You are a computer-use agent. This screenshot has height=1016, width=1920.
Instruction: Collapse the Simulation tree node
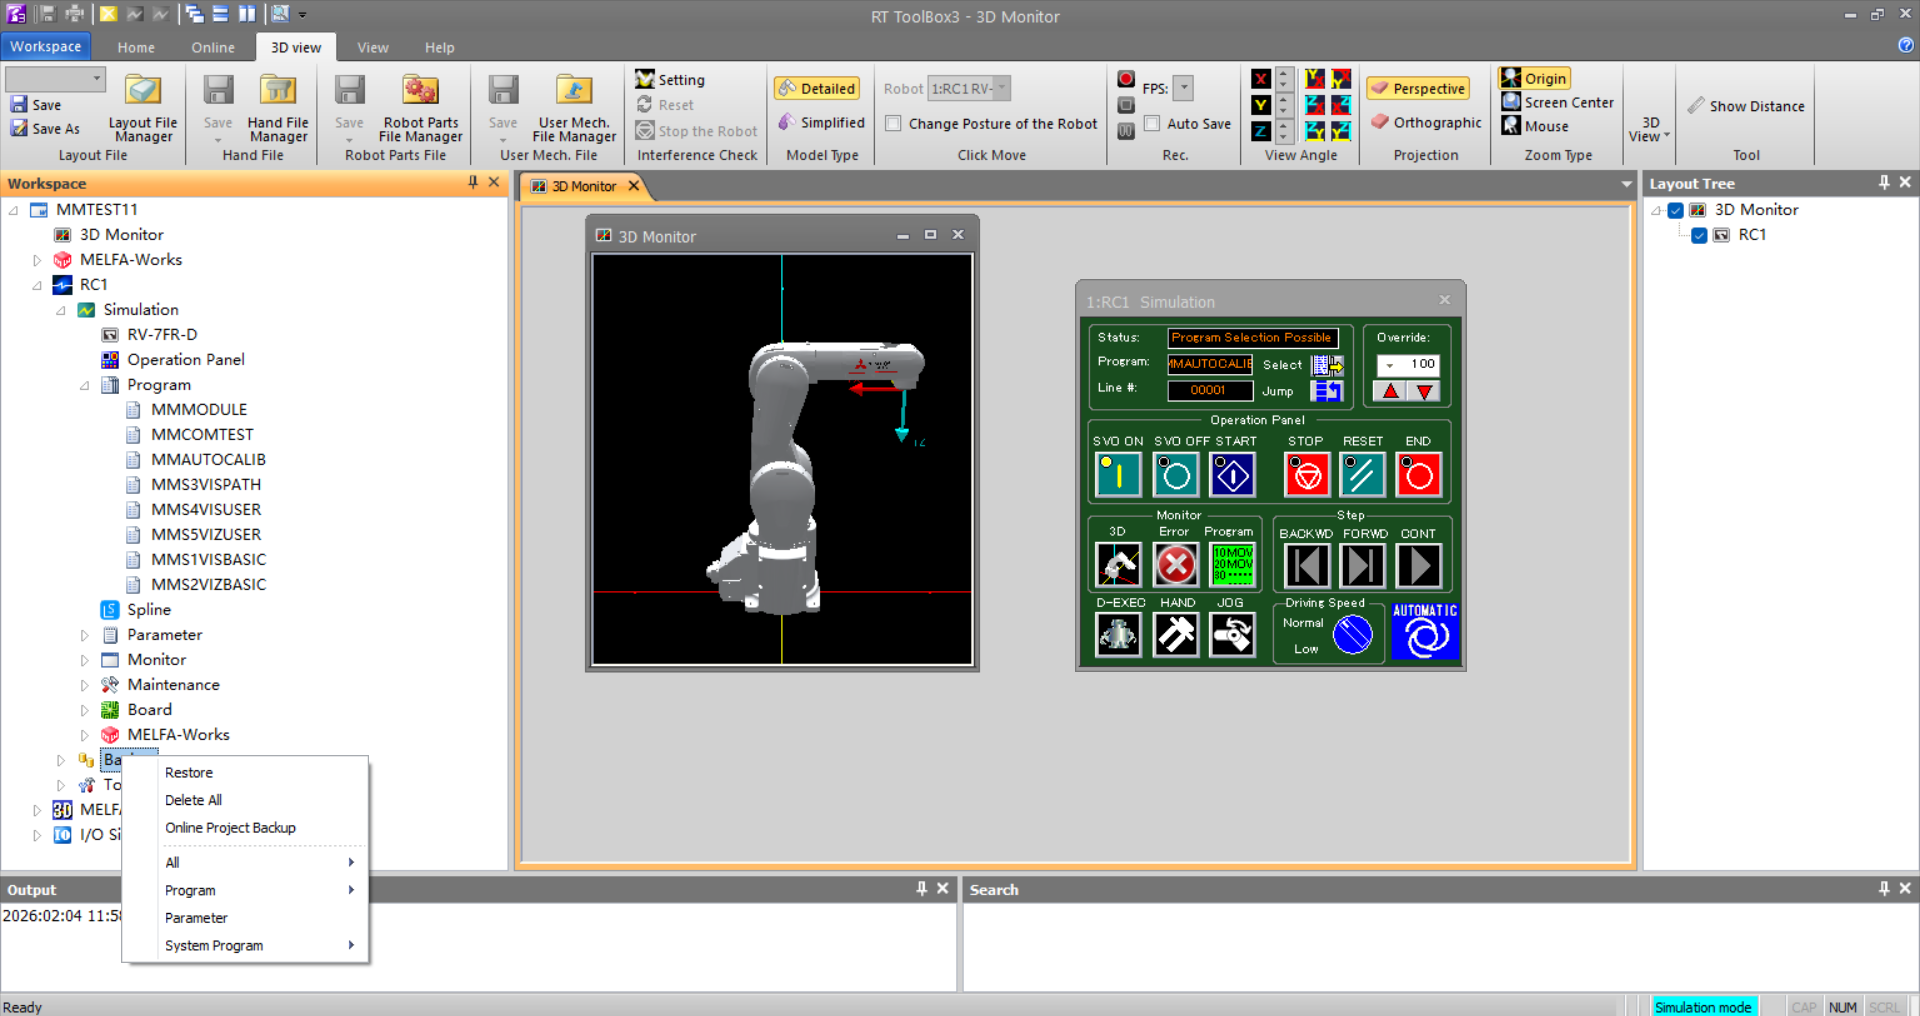pos(61,310)
